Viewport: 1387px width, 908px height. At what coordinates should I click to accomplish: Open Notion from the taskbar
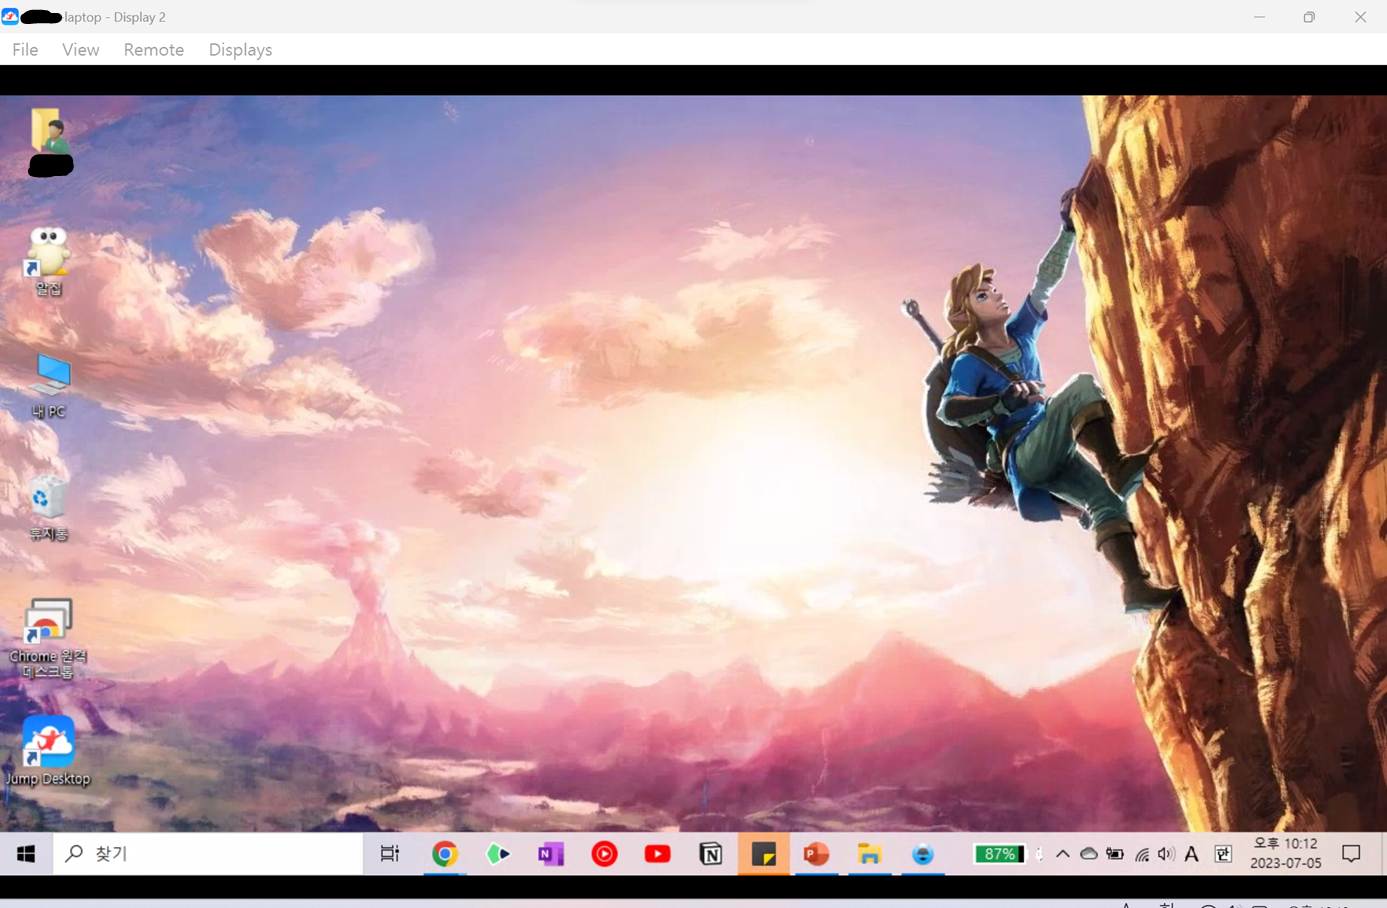click(711, 854)
